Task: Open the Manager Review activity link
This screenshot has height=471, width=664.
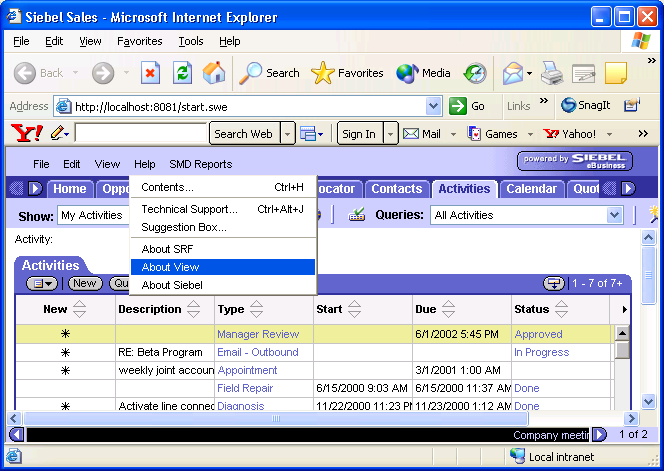Action: click(258, 334)
